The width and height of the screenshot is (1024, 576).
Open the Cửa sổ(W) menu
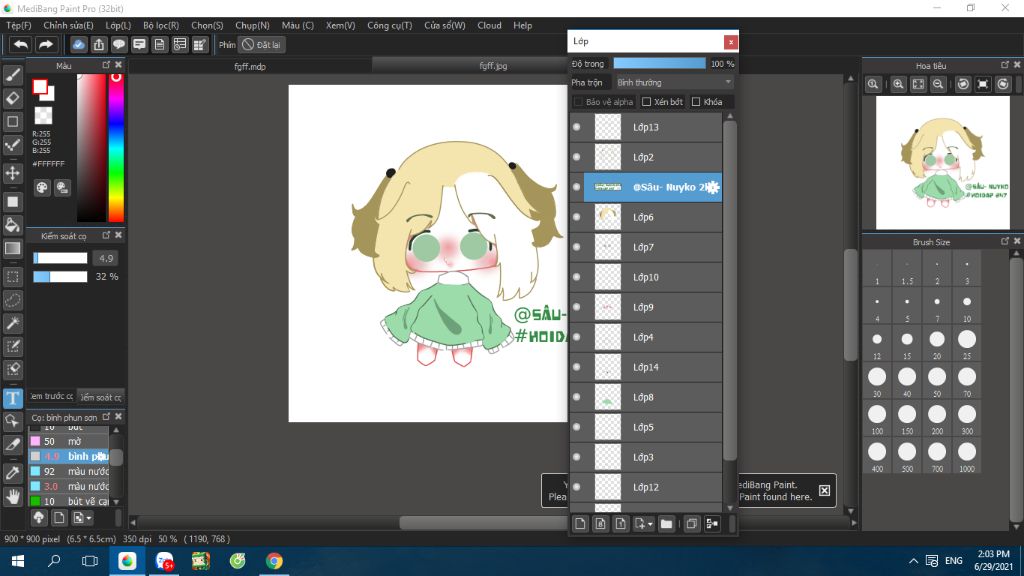click(445, 25)
